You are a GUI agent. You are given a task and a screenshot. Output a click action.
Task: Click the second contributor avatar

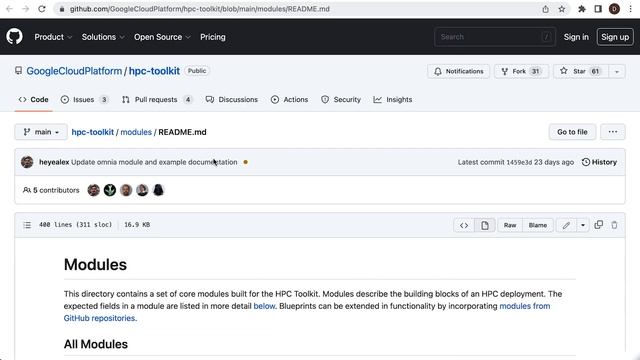tap(110, 190)
